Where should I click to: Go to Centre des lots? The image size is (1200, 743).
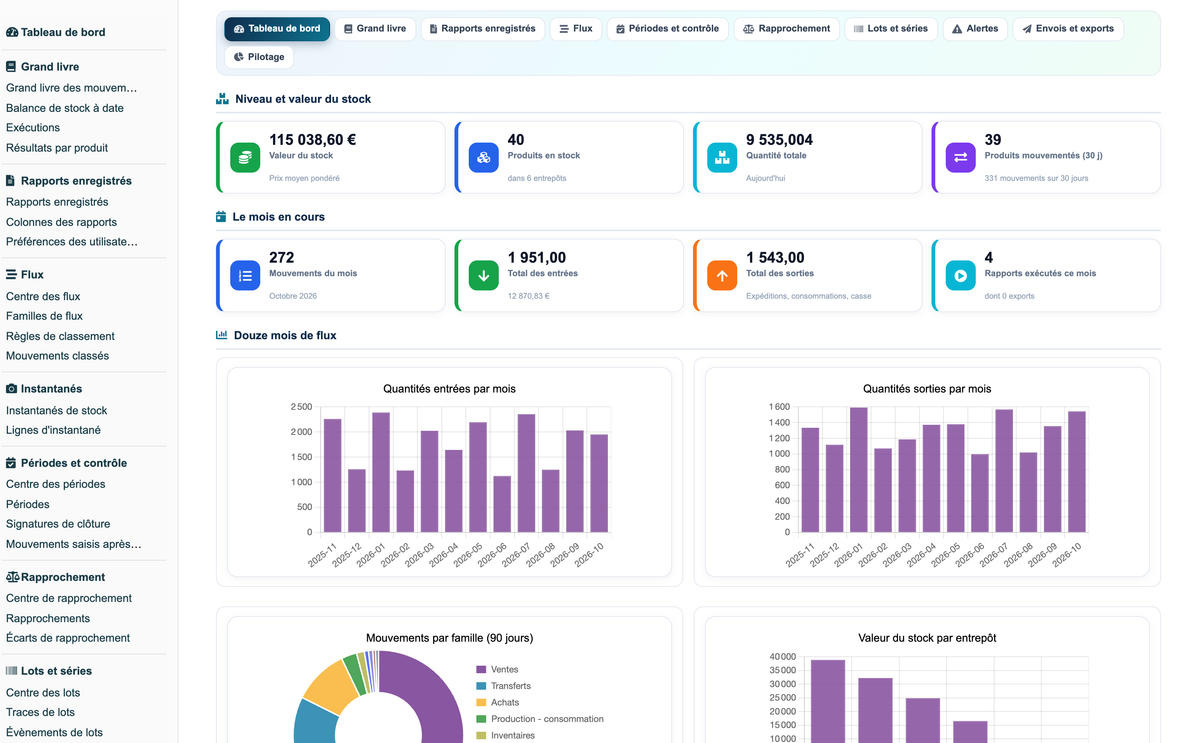[43, 692]
